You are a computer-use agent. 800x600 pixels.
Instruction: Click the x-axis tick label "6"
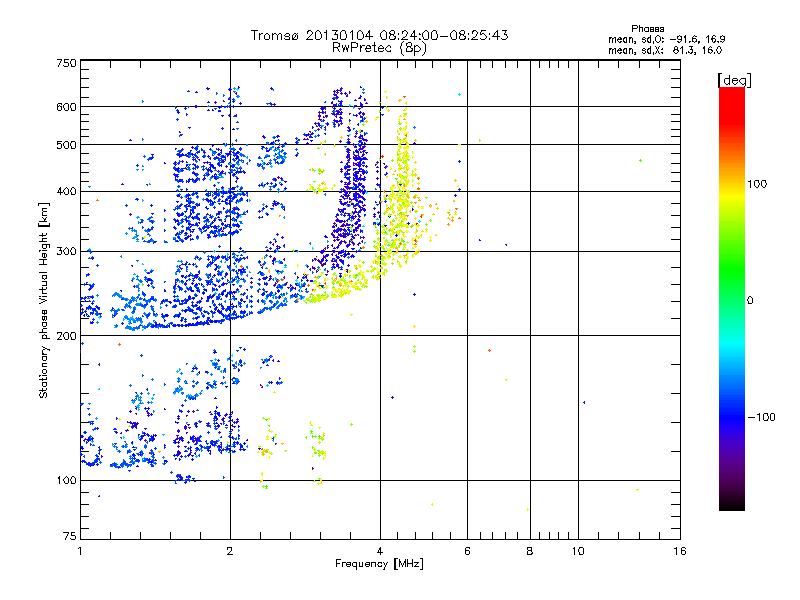467,551
